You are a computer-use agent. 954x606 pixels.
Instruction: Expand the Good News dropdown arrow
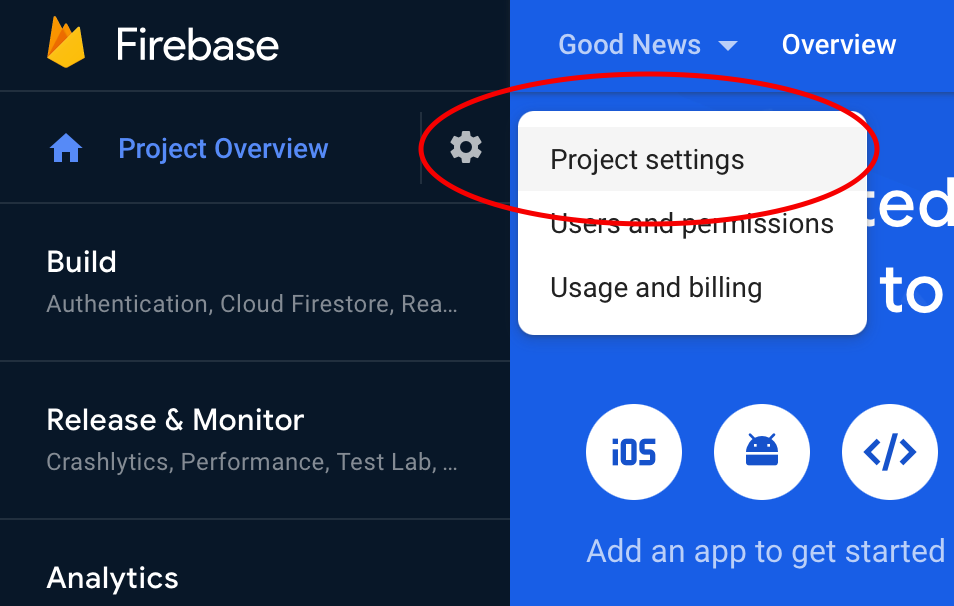729,44
